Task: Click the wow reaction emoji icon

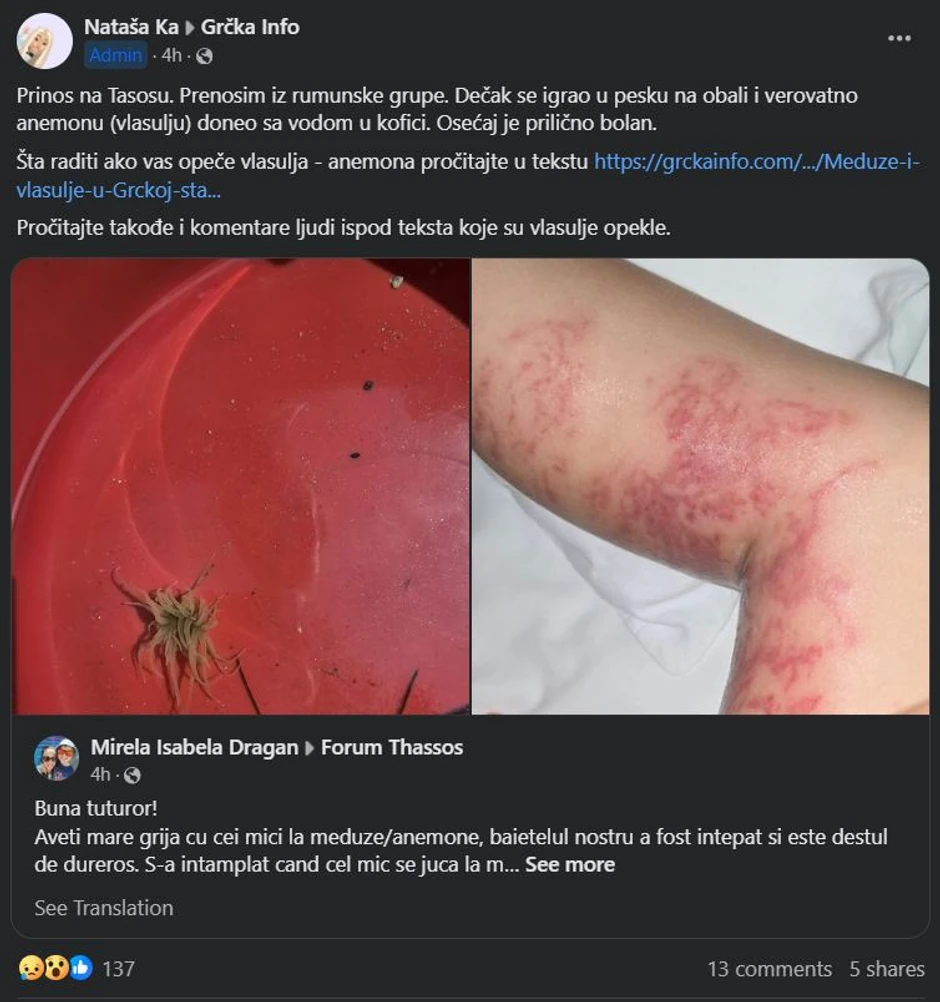Action: pos(56,968)
